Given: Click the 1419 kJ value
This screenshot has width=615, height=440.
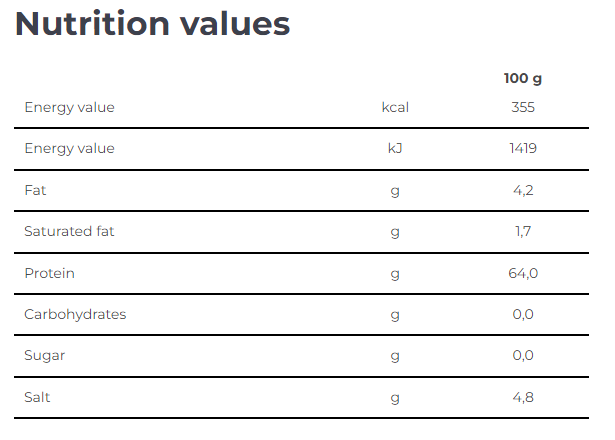Looking at the screenshot, I should (523, 148).
